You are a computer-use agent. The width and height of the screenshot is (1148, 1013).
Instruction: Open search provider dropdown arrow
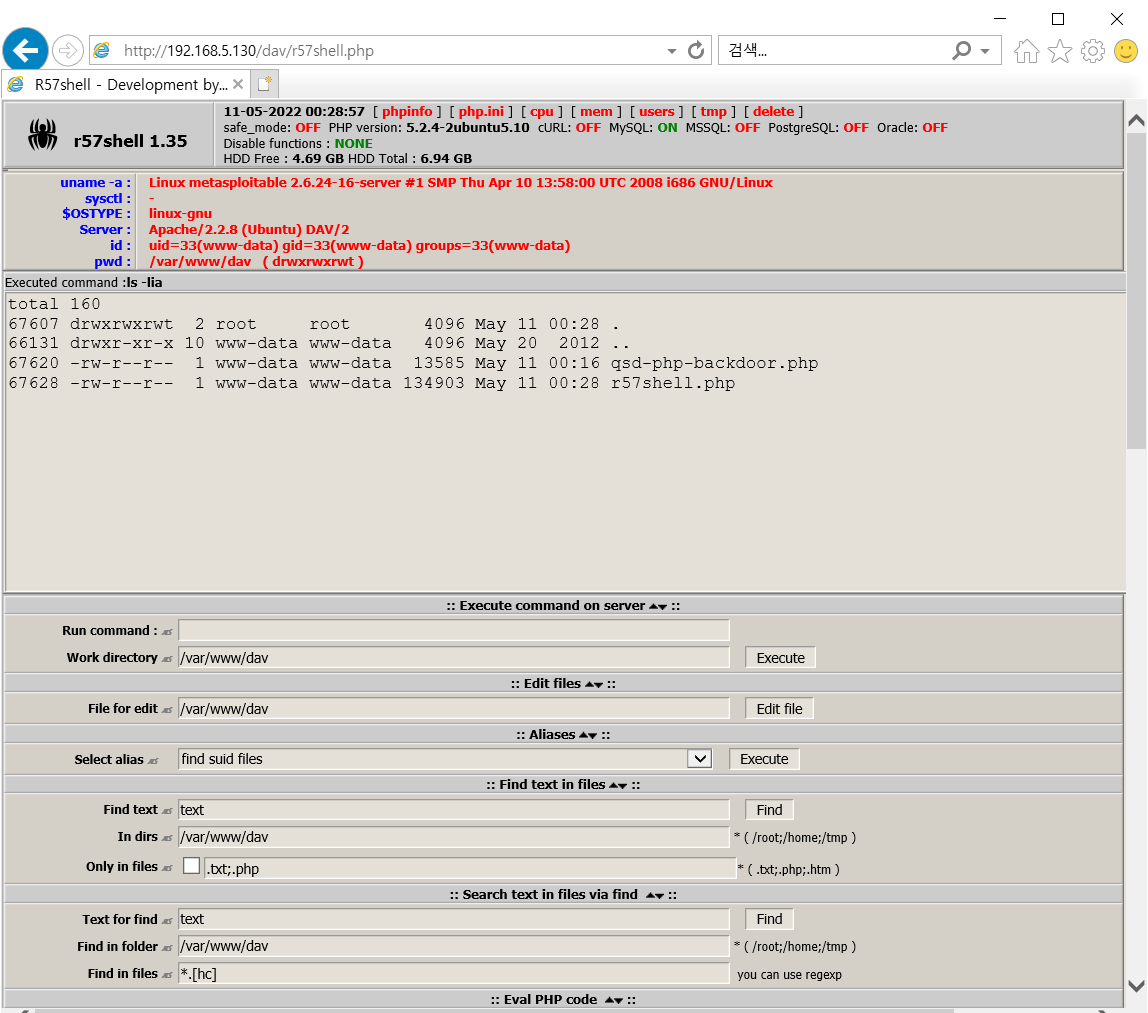(x=985, y=51)
